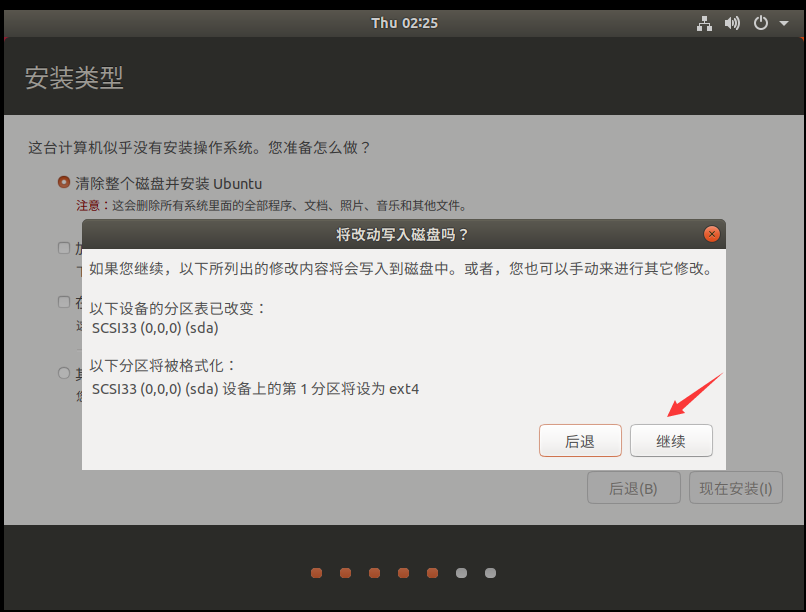Click text SCSI33 (0,0,0) (sda) device line
806x612 pixels.
pos(155,328)
